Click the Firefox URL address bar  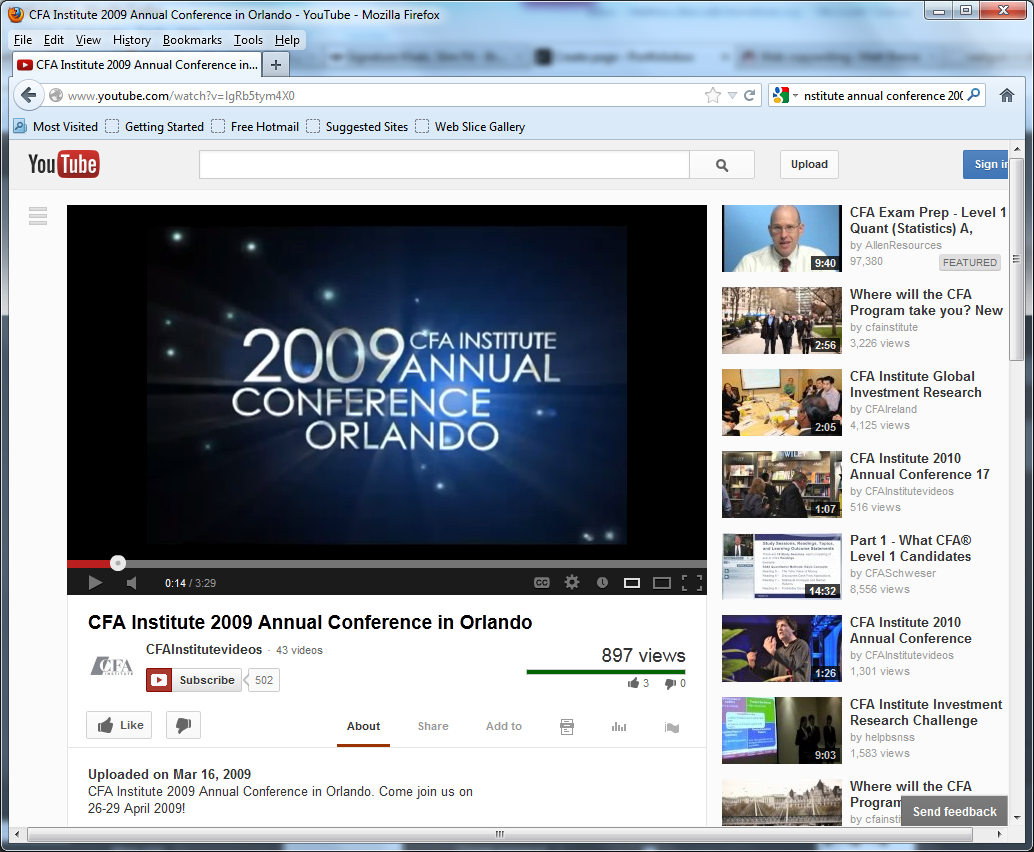382,96
